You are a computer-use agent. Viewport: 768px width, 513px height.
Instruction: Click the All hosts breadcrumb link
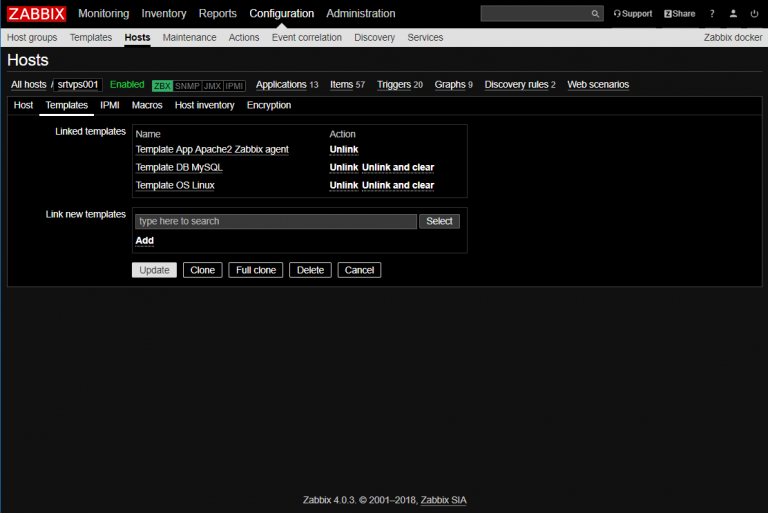[x=29, y=85]
